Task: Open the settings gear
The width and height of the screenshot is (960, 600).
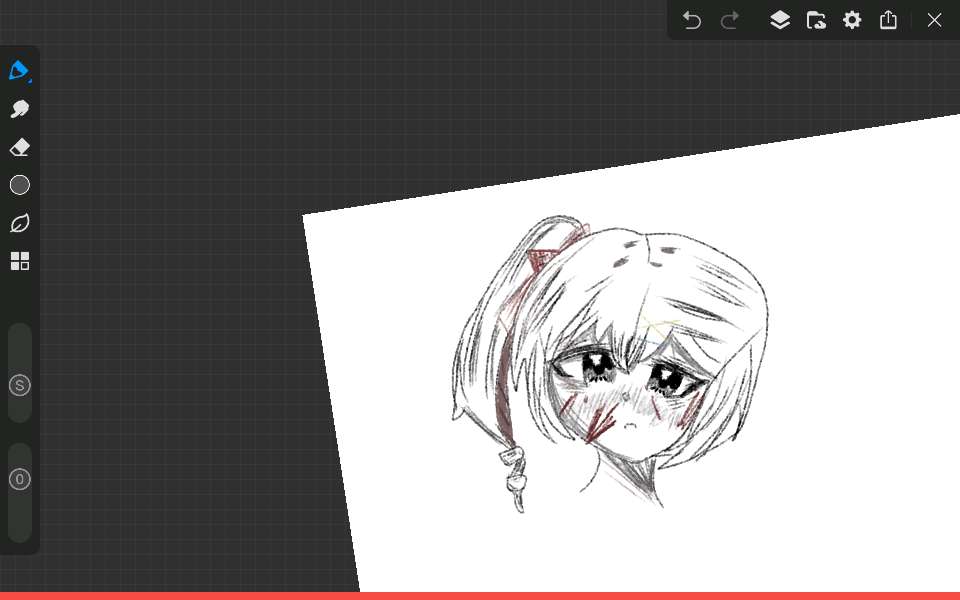Action: coord(852,20)
